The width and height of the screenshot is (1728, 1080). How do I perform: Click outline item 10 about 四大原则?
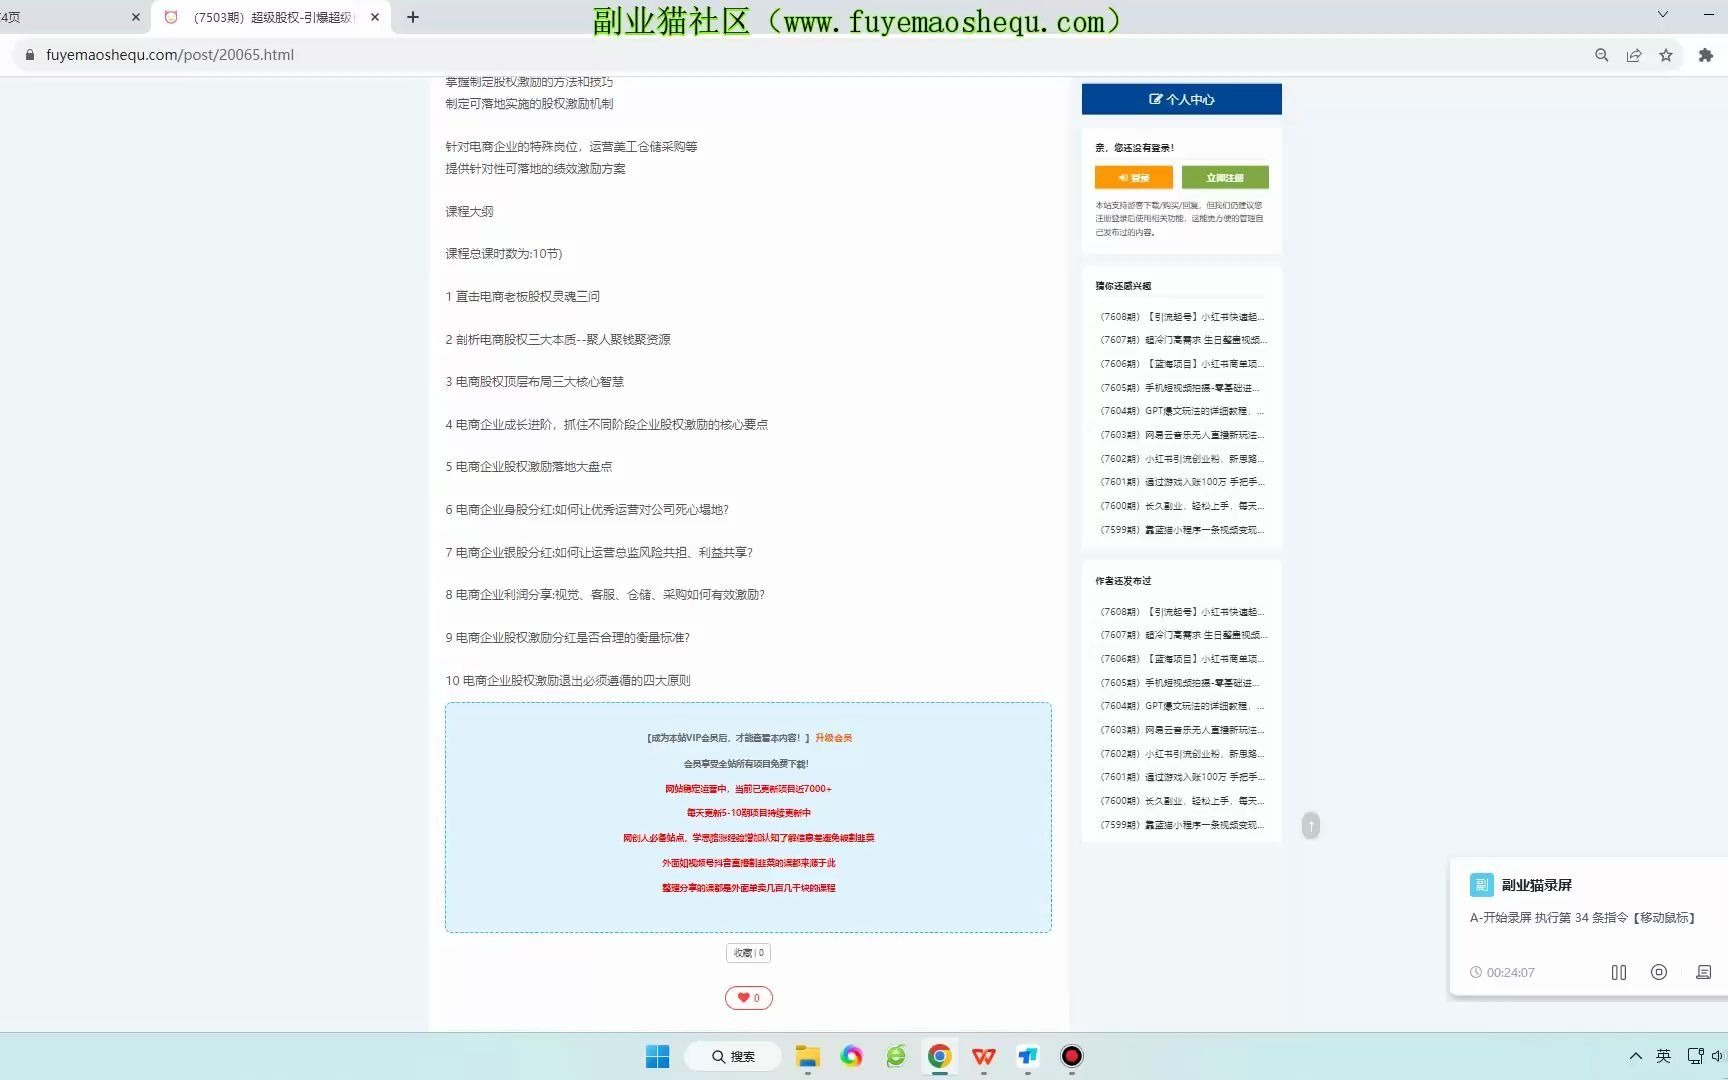pos(568,681)
